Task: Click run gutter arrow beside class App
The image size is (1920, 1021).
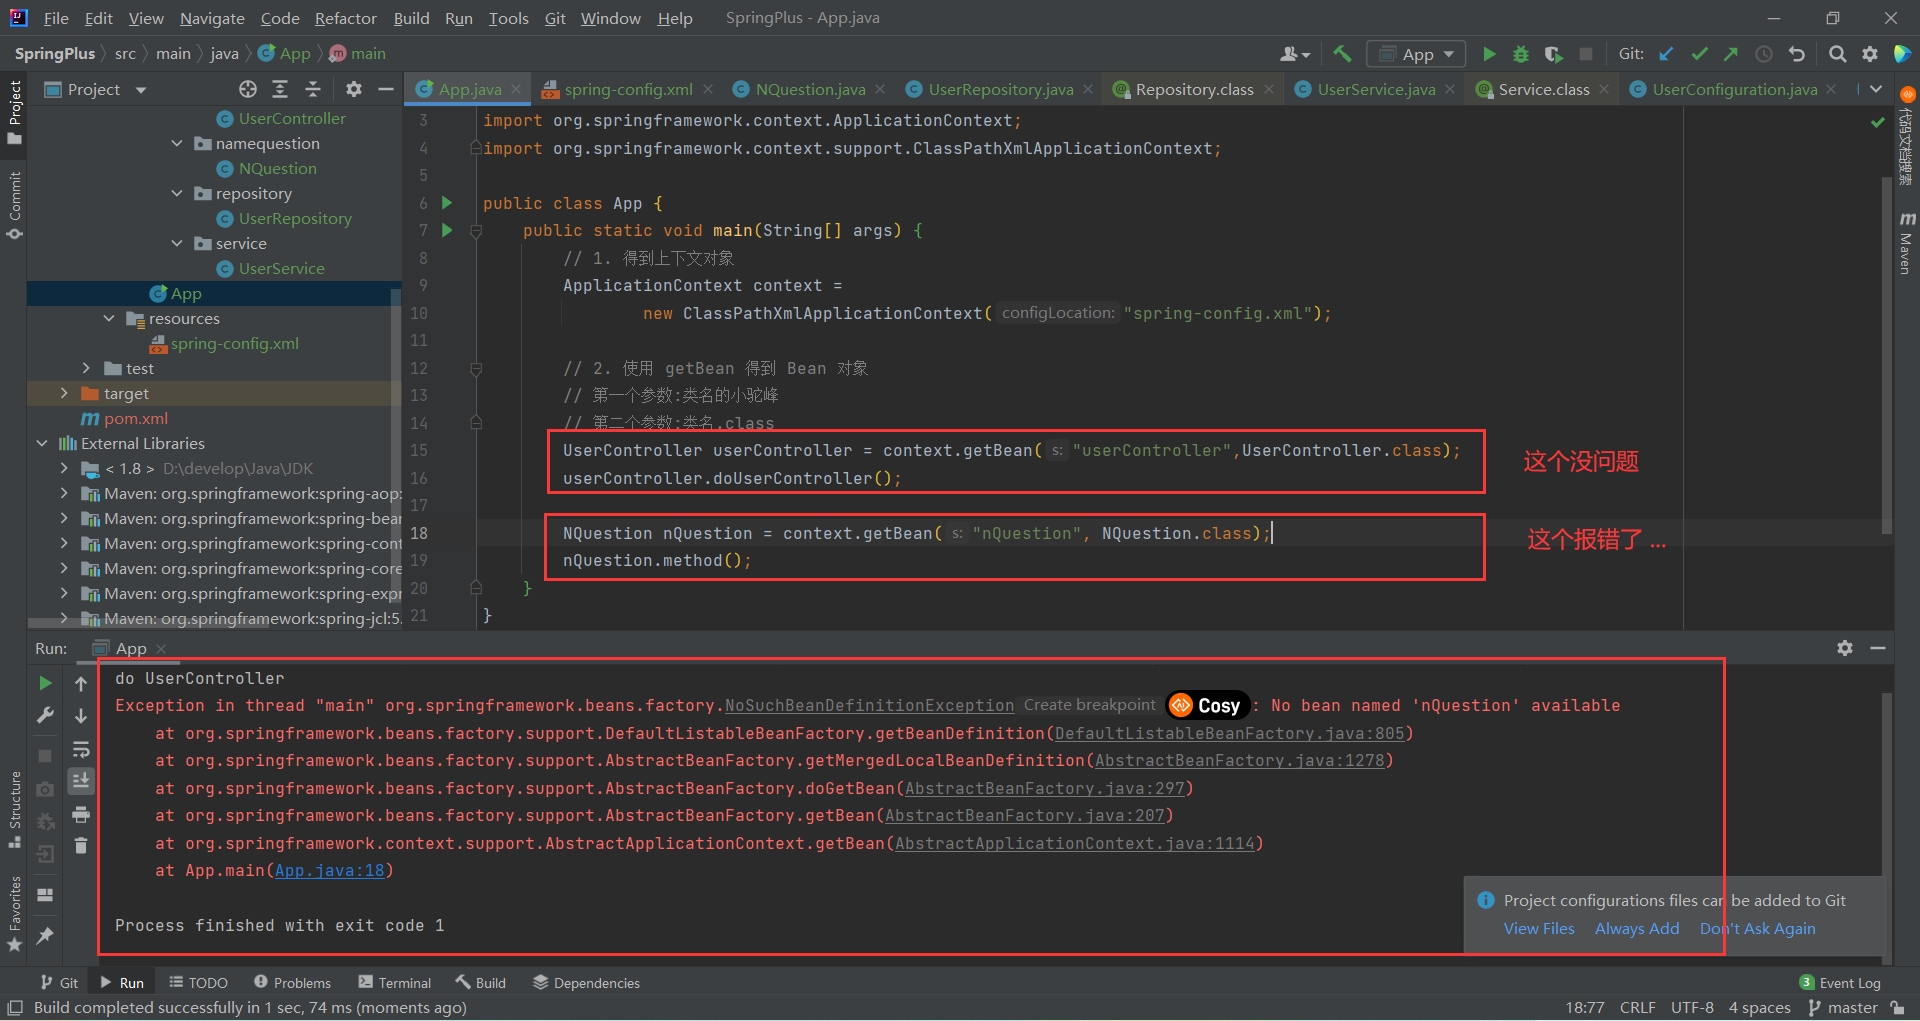Action: tap(447, 203)
